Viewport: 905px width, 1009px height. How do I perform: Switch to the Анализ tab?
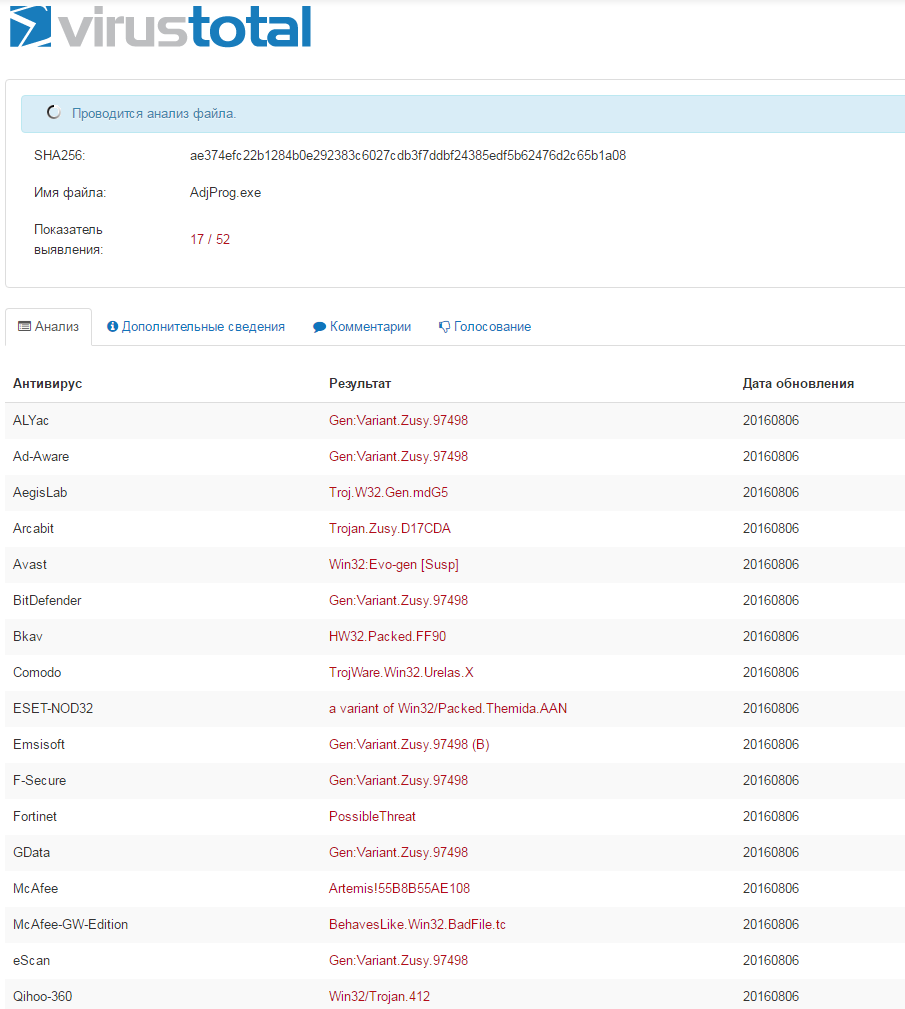coord(48,327)
